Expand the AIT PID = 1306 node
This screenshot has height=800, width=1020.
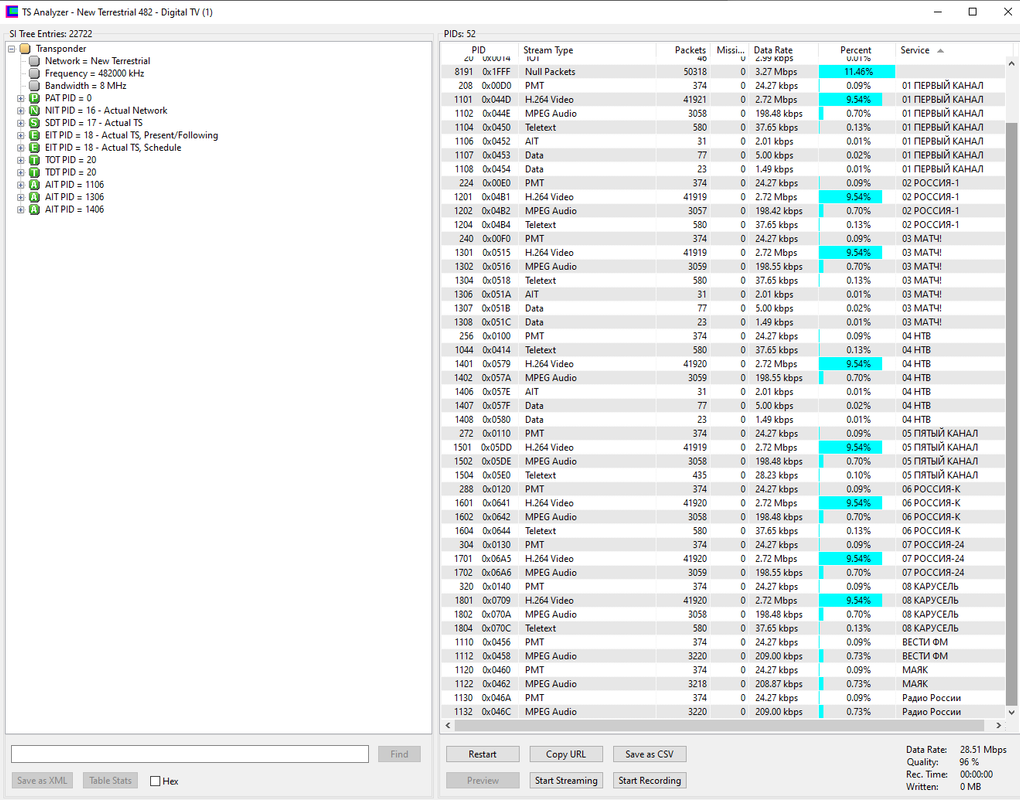click(20, 197)
